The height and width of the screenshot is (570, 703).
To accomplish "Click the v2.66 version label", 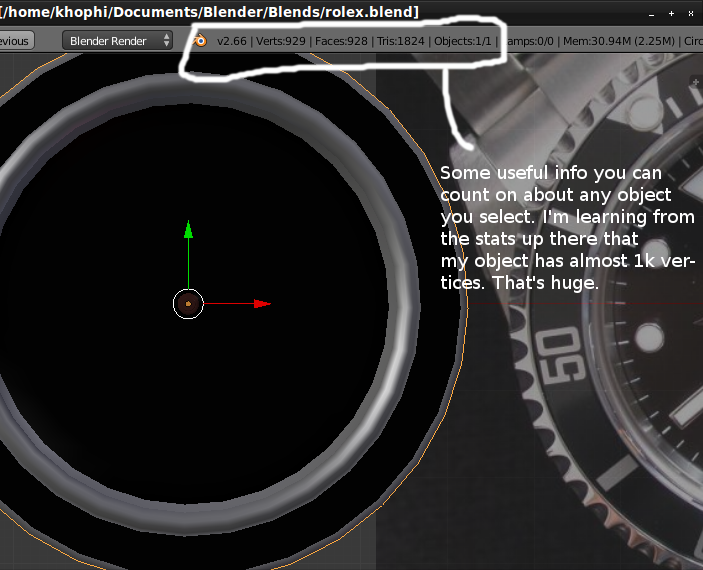I will [232, 41].
